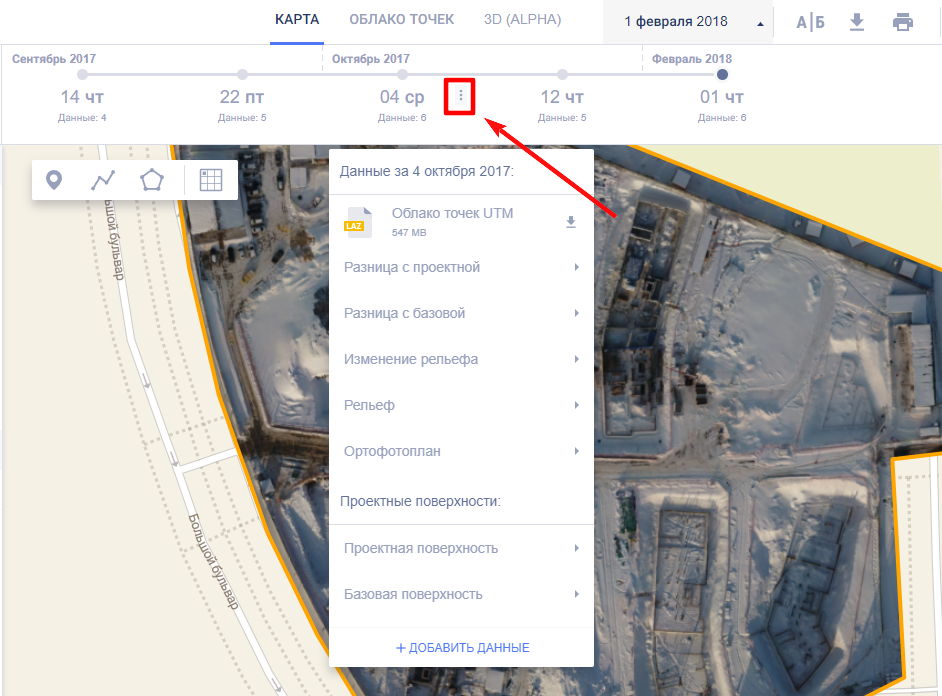The image size is (942, 696).
Task: Expand Разница с проектной submenu
Action: click(x=461, y=267)
